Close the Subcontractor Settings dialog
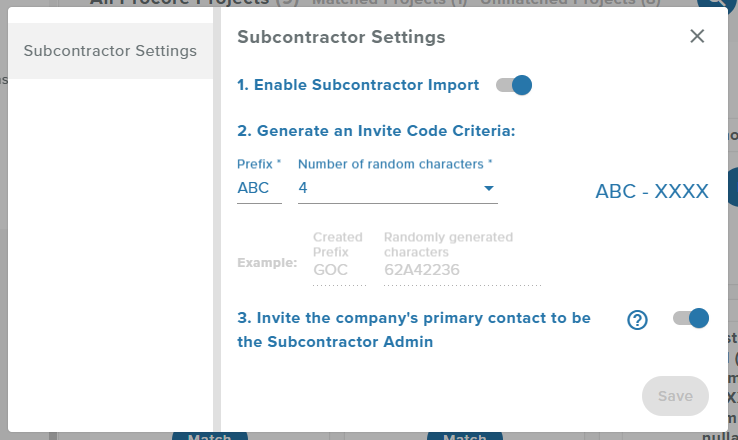The height and width of the screenshot is (440, 738). 697,36
